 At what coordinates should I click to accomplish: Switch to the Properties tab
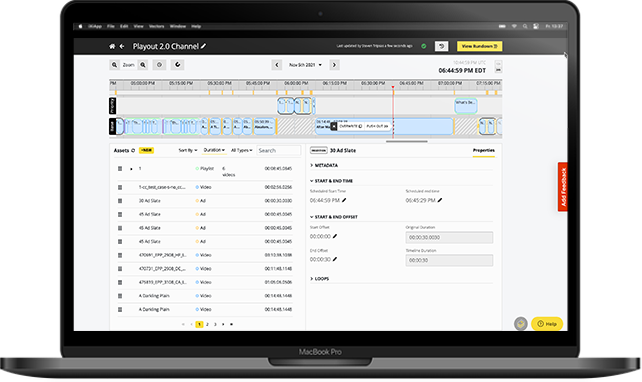pos(484,150)
